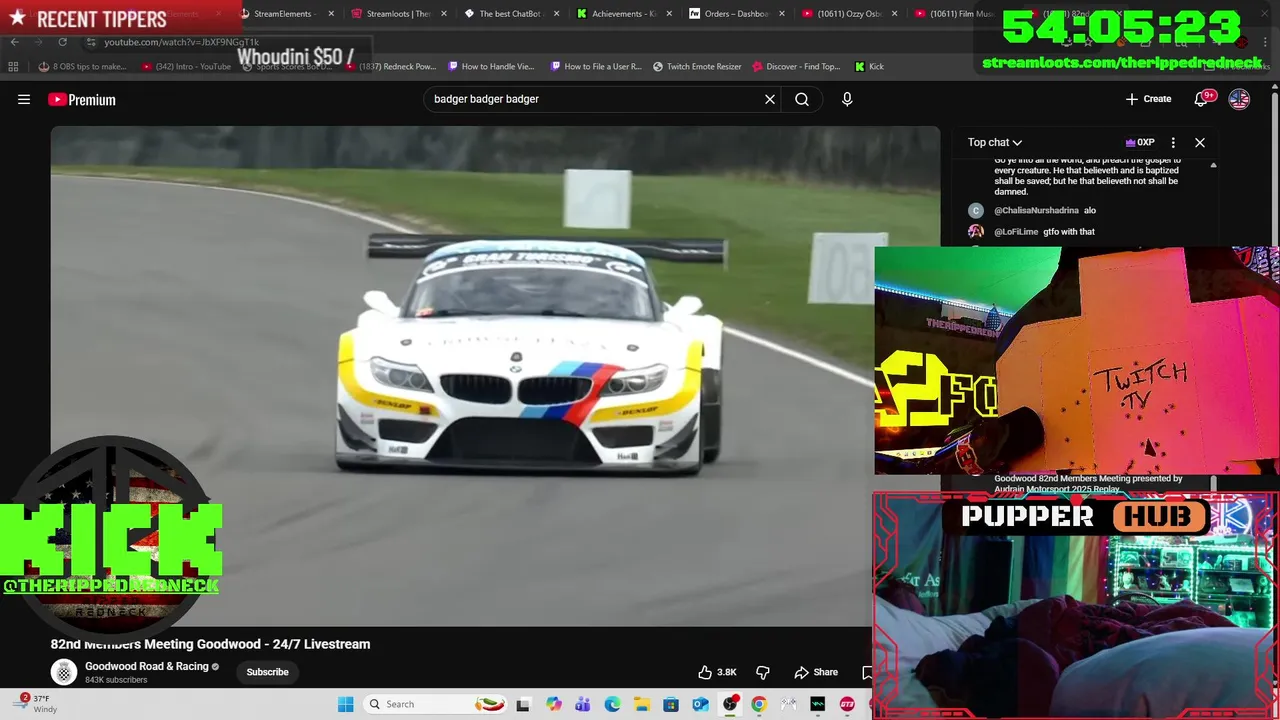Click the browser address bar URL

point(182,42)
